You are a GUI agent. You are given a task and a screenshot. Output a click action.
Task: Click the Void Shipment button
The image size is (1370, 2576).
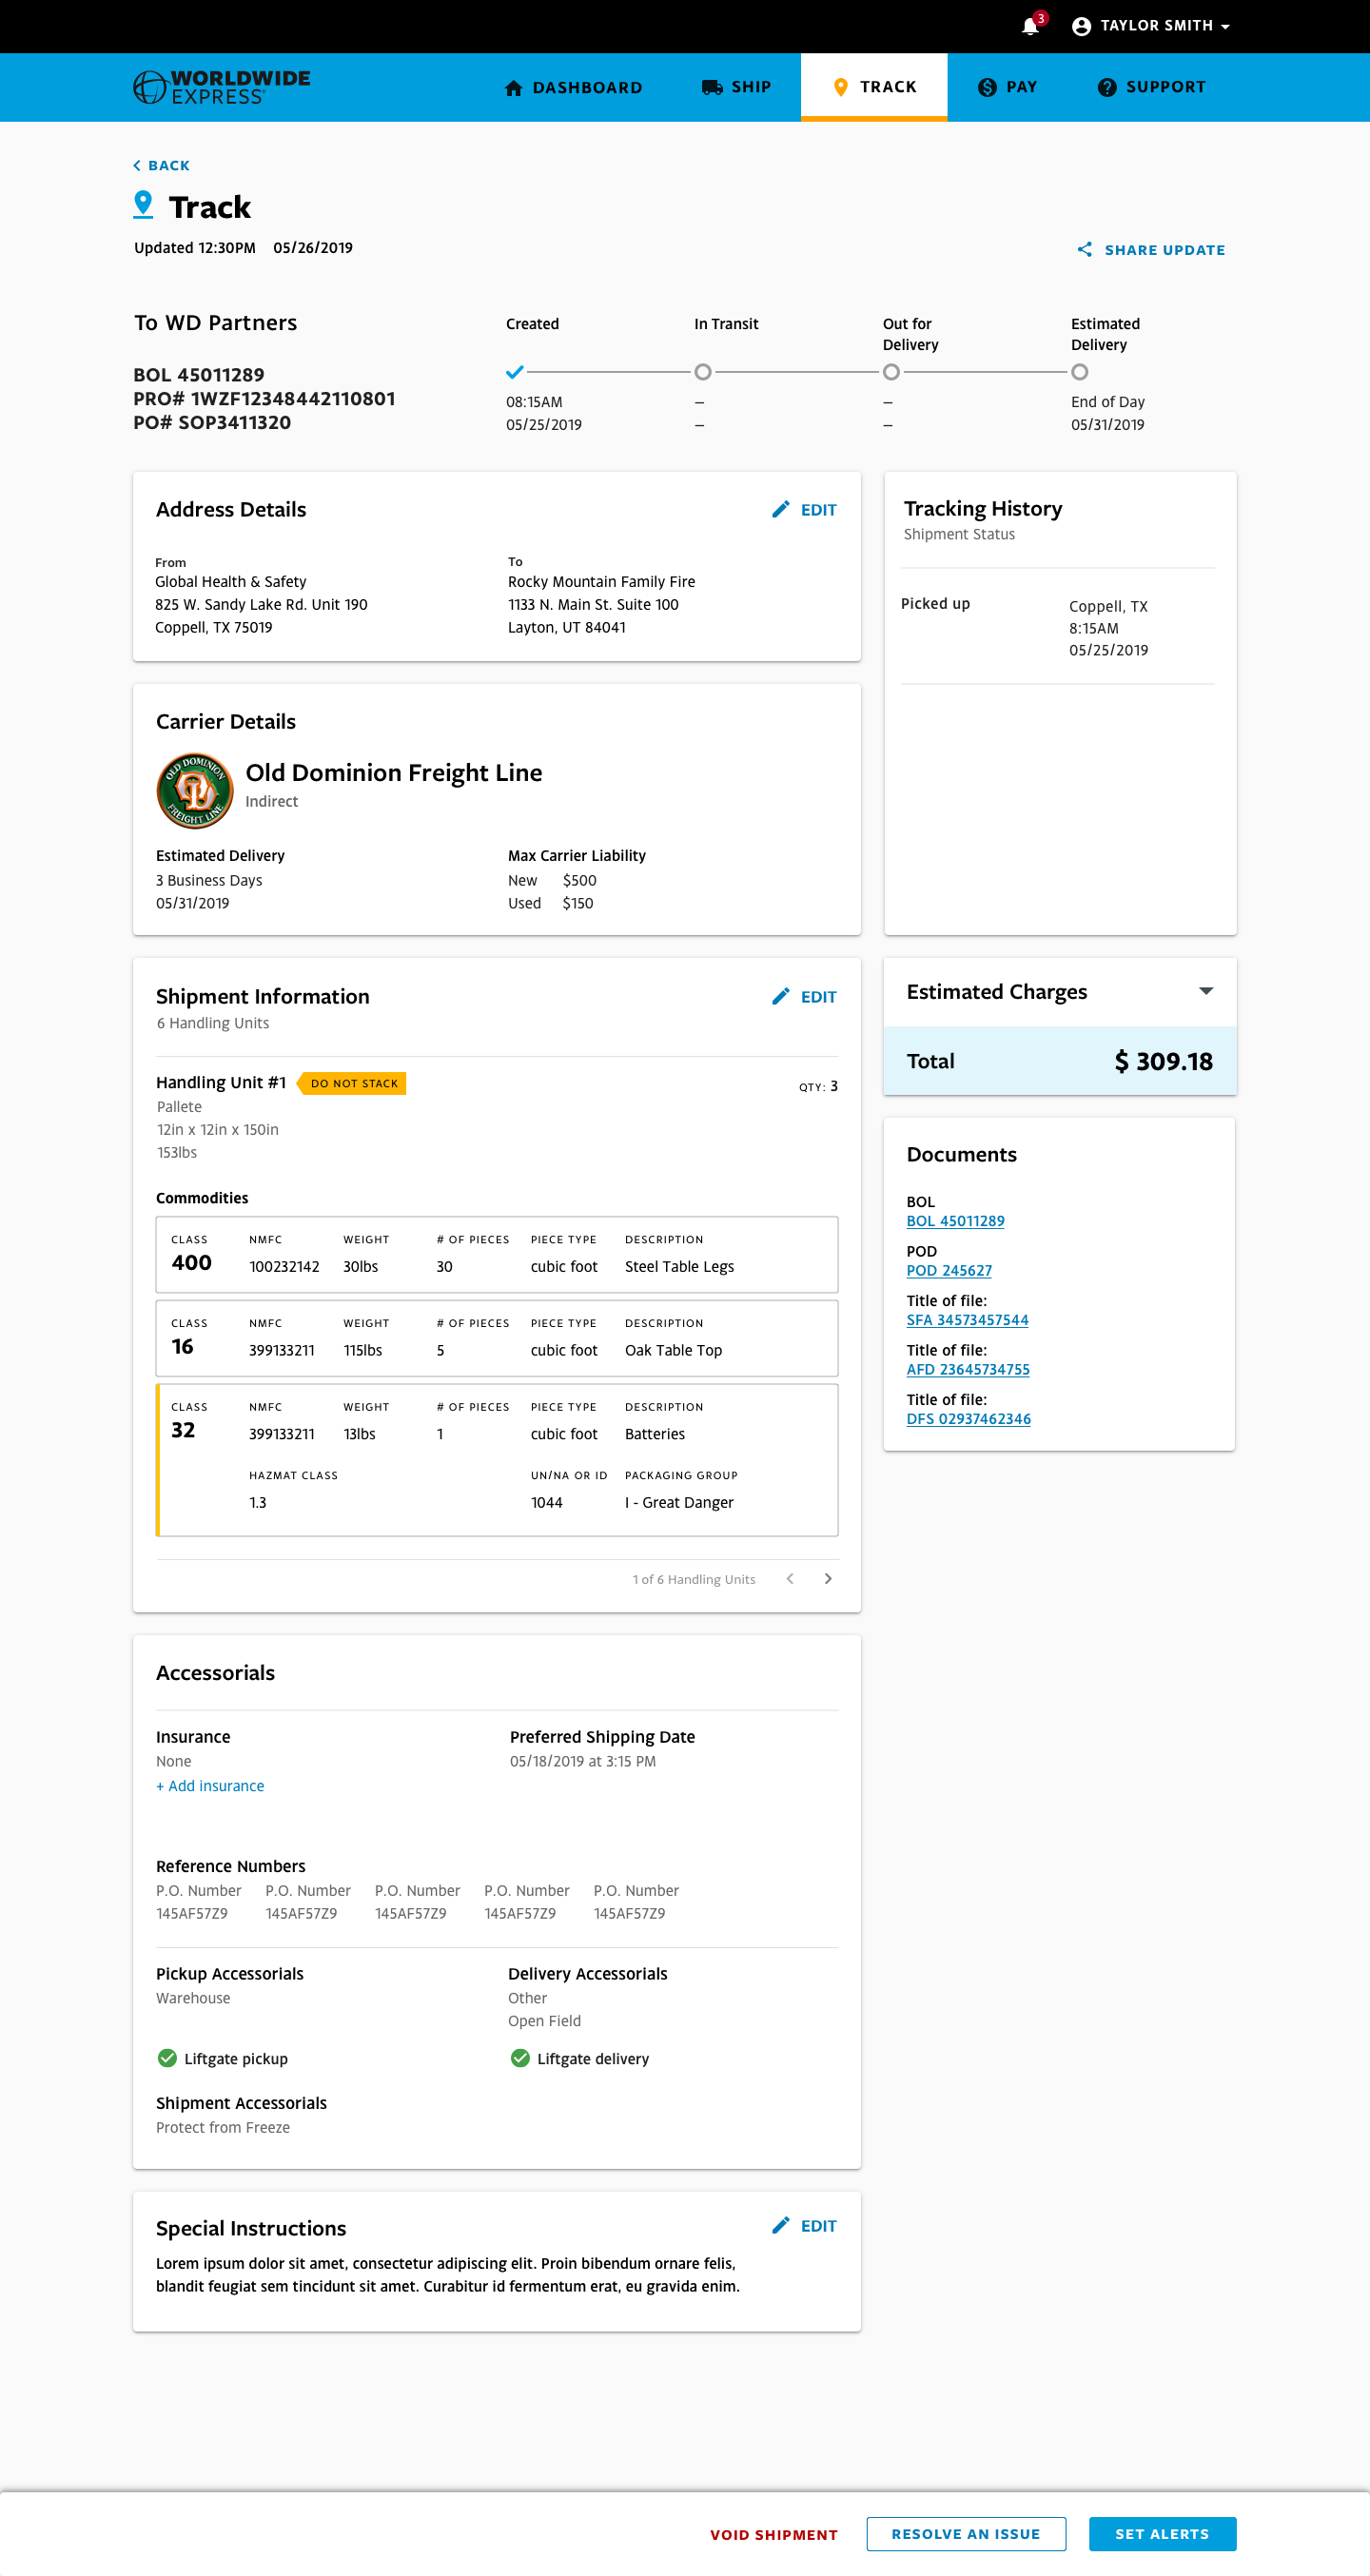774,2534
